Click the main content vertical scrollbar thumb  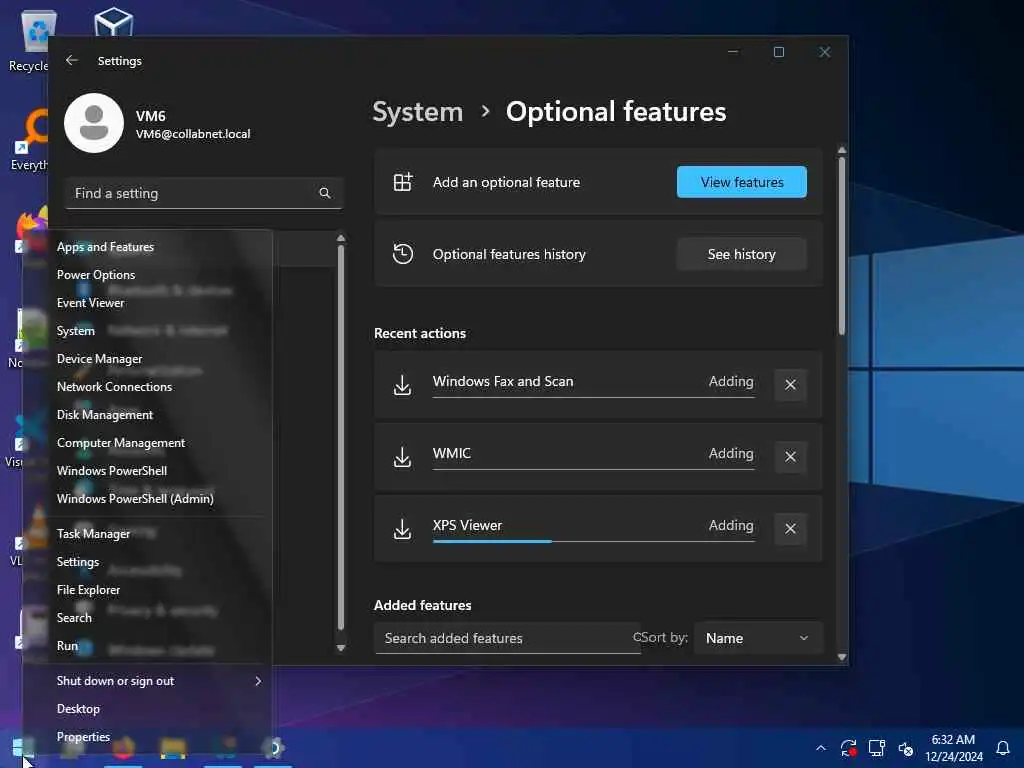point(842,246)
